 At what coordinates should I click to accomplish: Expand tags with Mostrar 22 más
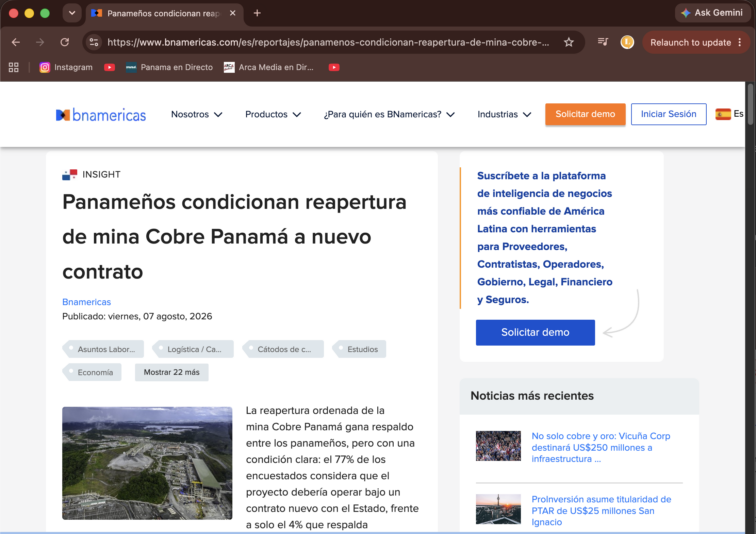tap(171, 372)
